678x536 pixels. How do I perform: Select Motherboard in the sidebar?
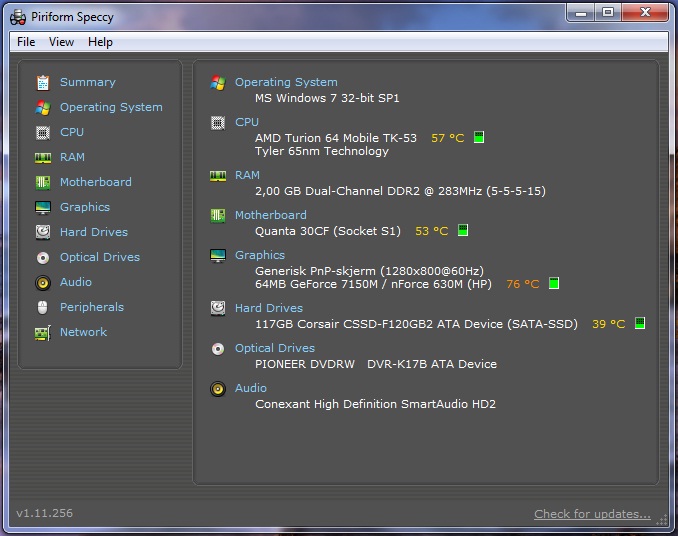96,182
